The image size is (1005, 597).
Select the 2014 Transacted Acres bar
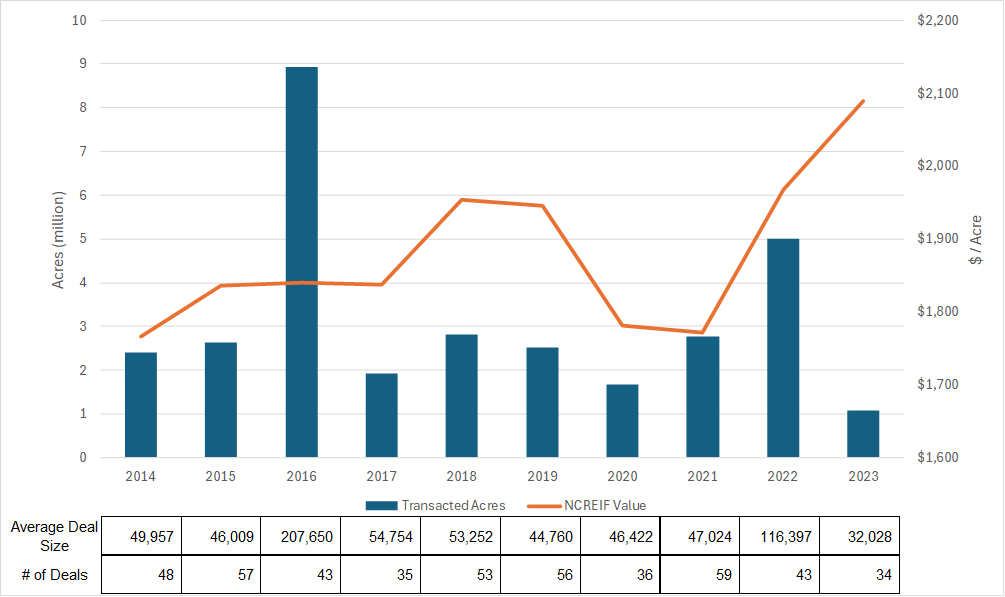tap(141, 405)
